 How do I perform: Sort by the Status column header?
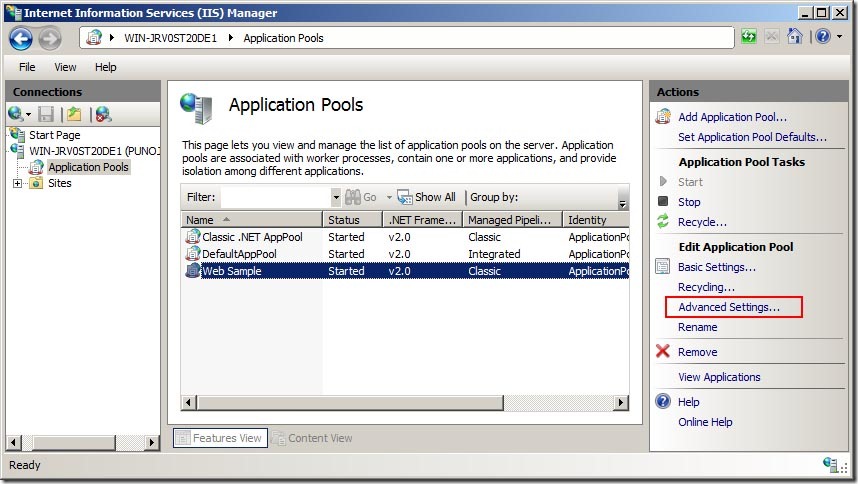tap(353, 220)
